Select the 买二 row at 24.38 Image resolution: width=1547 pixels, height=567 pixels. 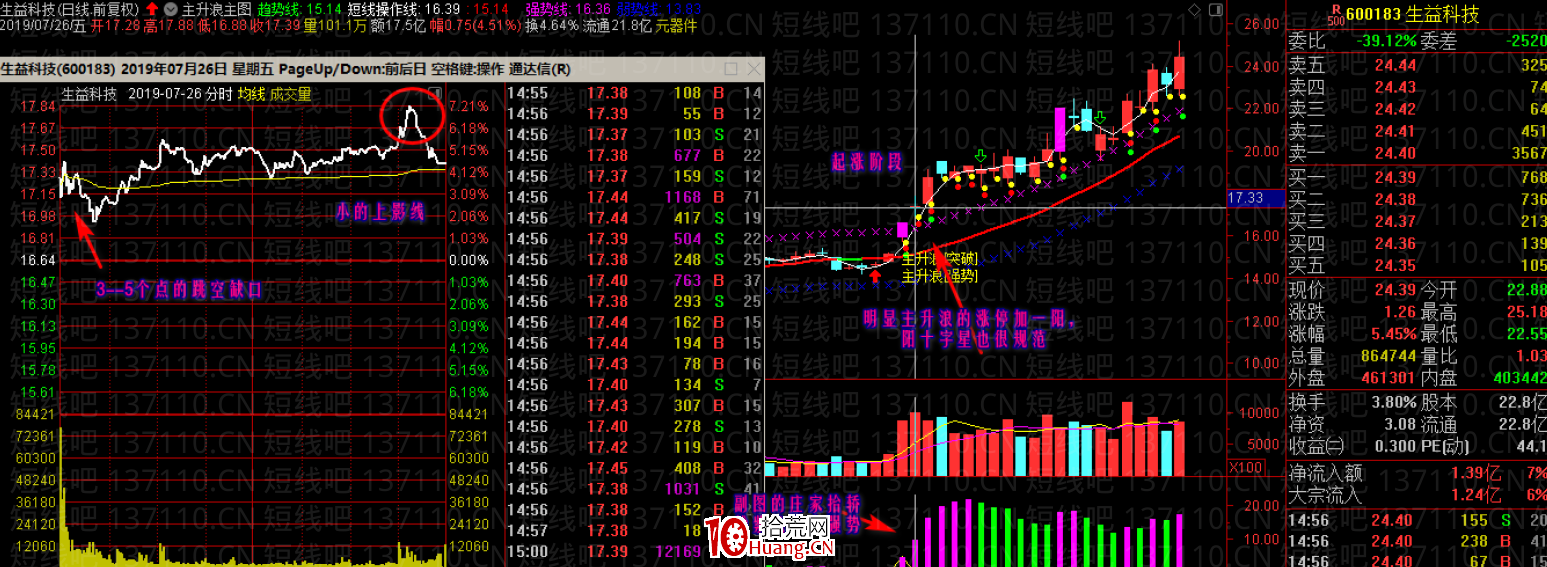tap(1416, 199)
